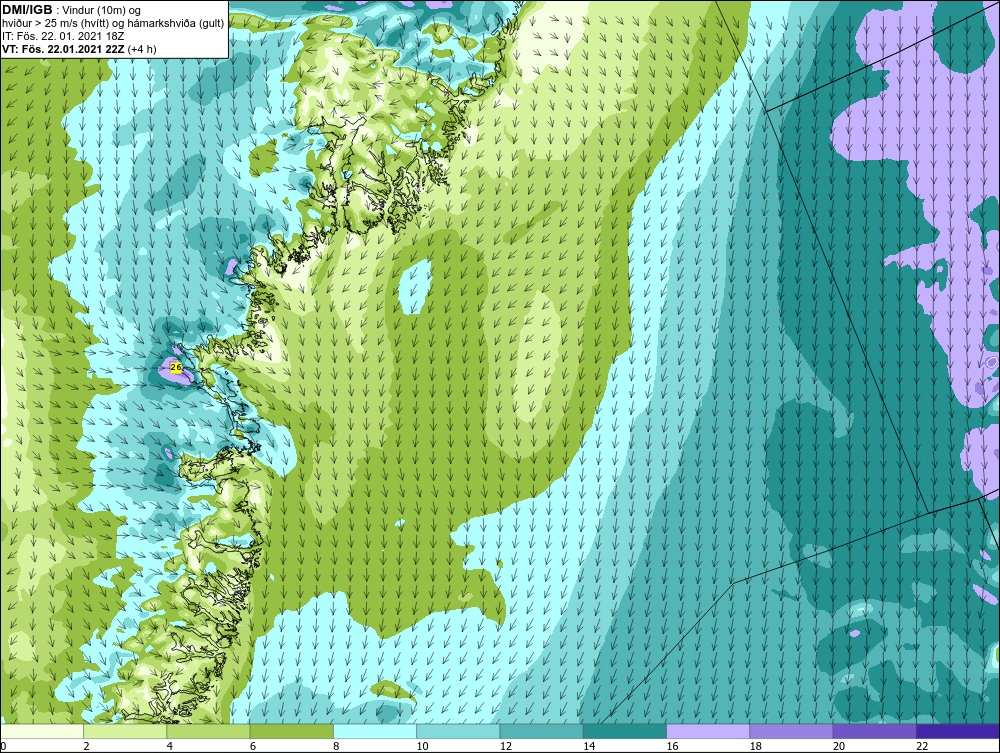Select the 6-8 m/s olive green swatch

pyautogui.click(x=291, y=731)
